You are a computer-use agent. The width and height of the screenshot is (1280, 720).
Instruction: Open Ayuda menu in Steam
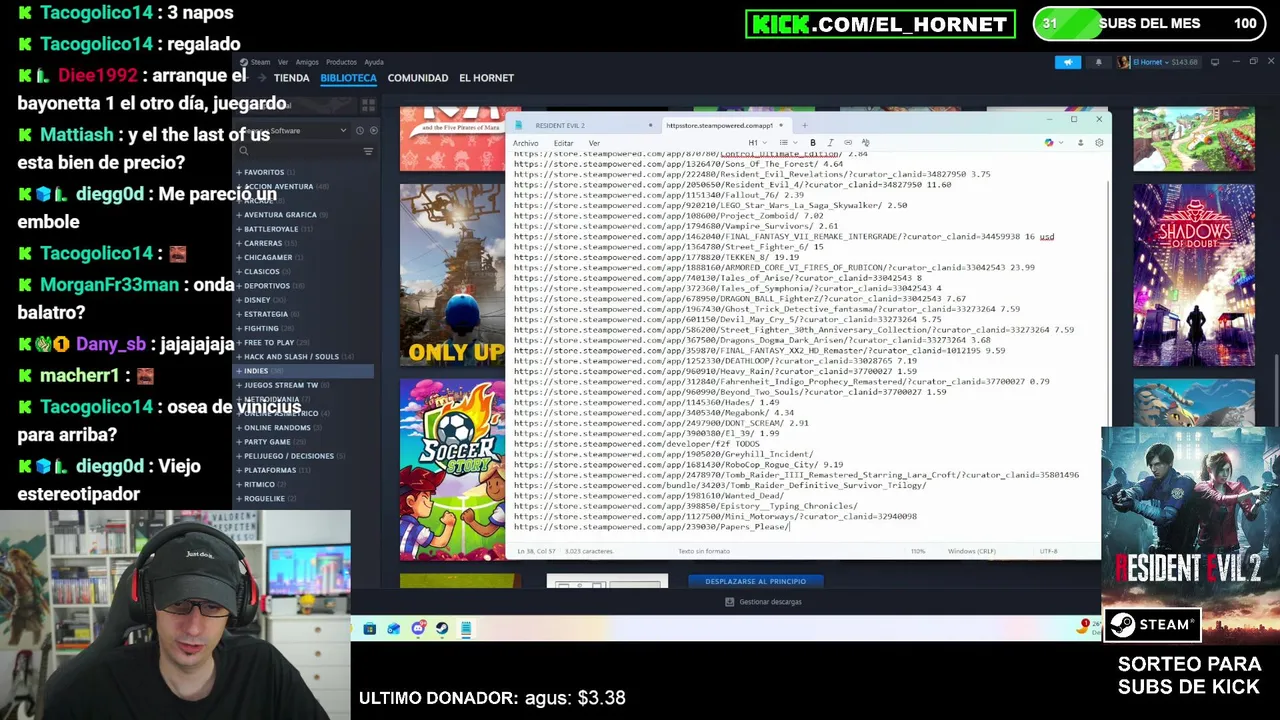click(374, 62)
